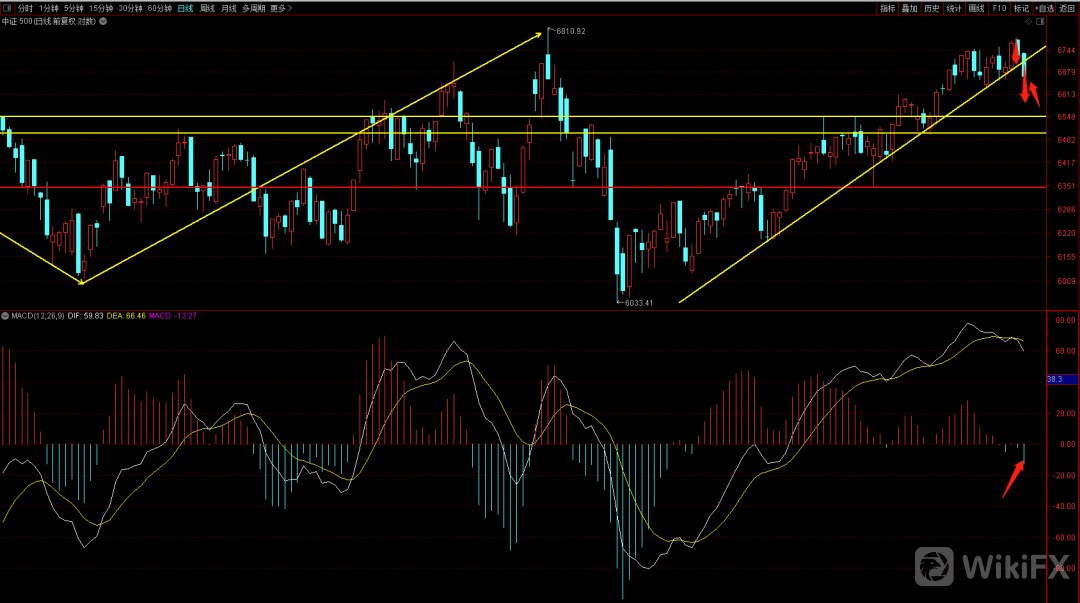Click the 叠加 overlay button
1080x603 pixels.
[909, 8]
